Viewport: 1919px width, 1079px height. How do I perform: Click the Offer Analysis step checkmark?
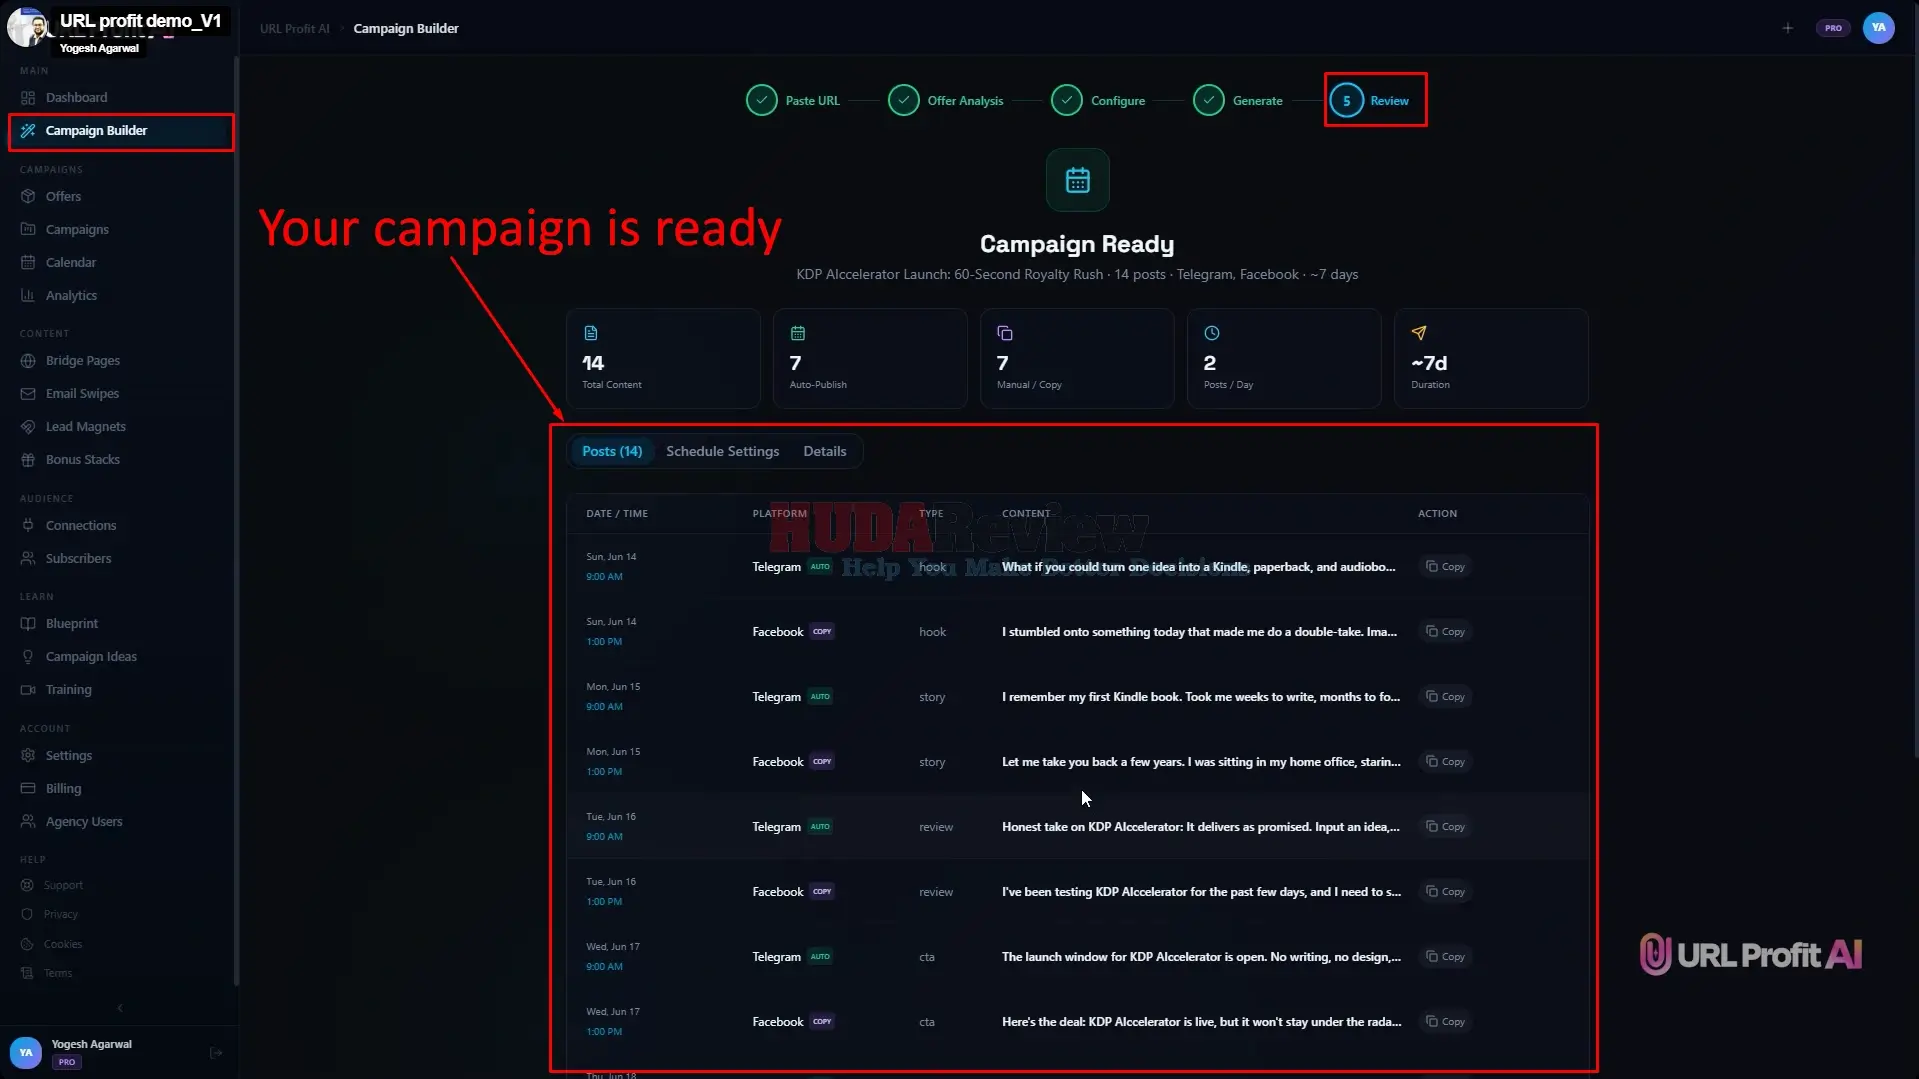click(x=903, y=100)
